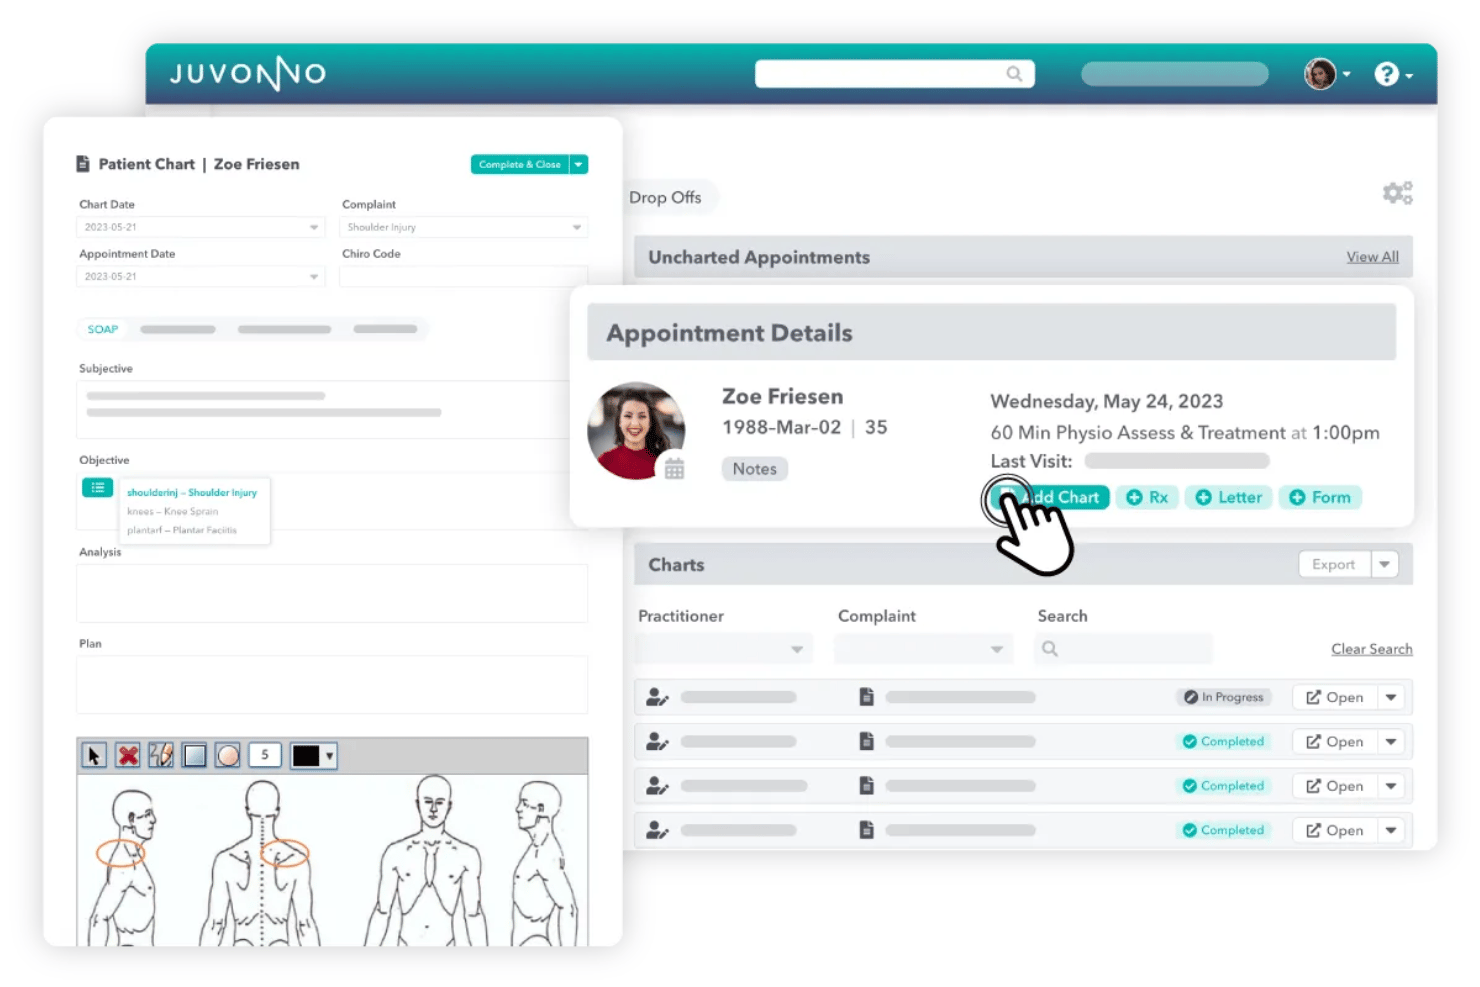Open the second Completed chart row
This screenshot has height=987, width=1480.
tap(1335, 786)
